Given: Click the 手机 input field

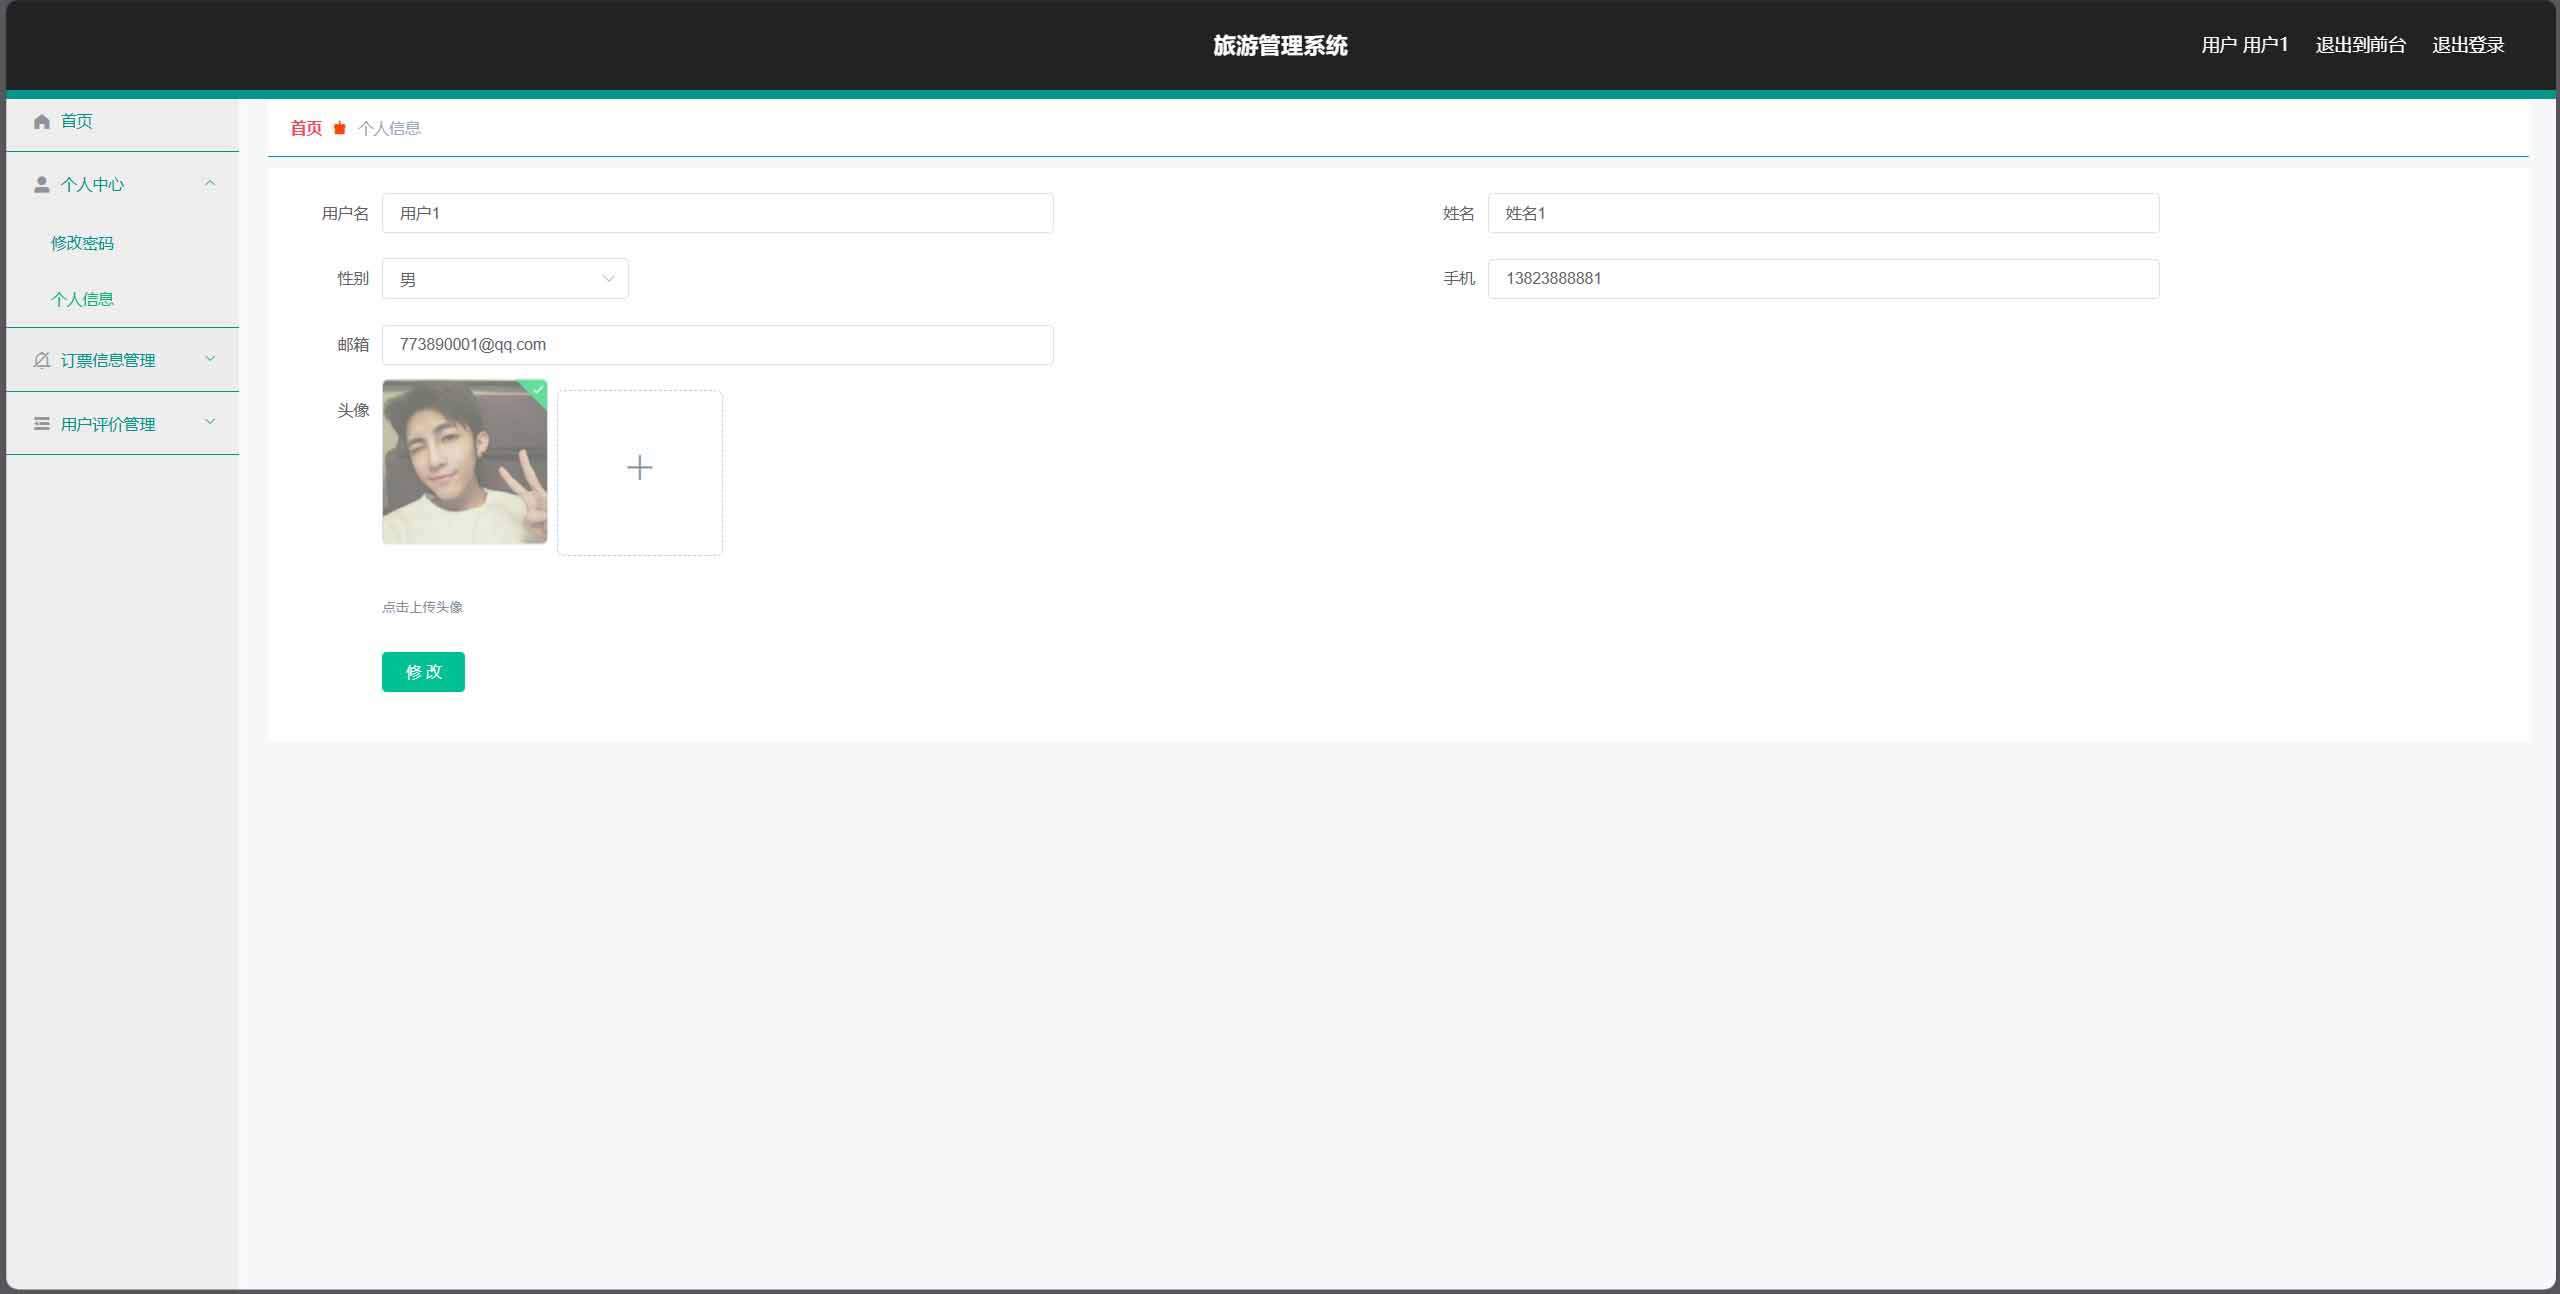Looking at the screenshot, I should click(x=1823, y=279).
